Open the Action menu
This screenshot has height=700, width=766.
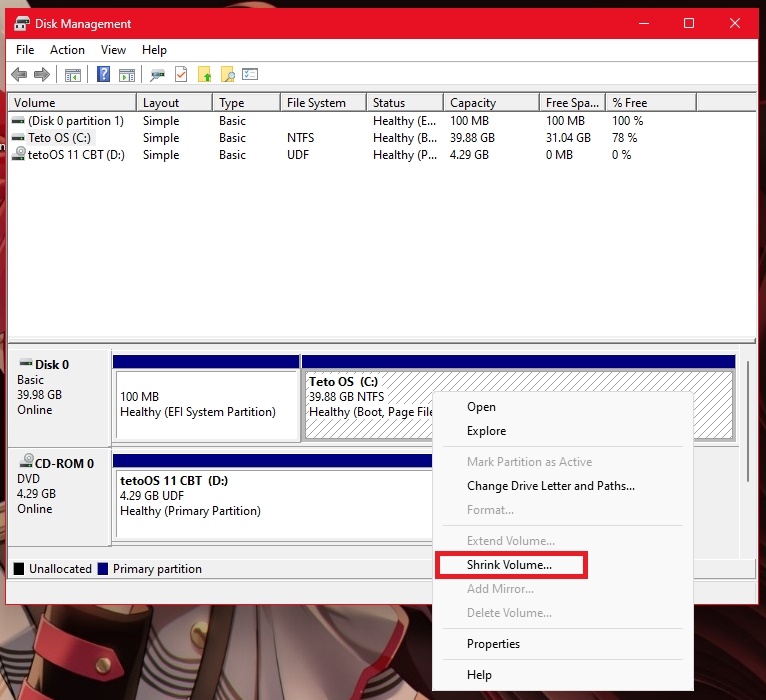[67, 50]
